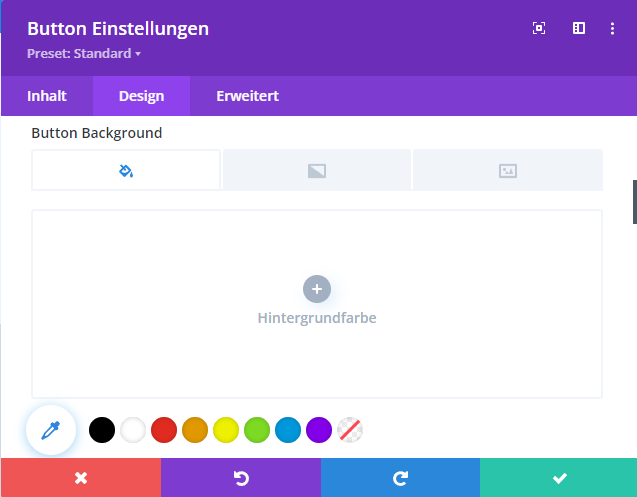Open the fullscreen expand modal icon
Viewport: 637px width, 497px height.
click(539, 29)
